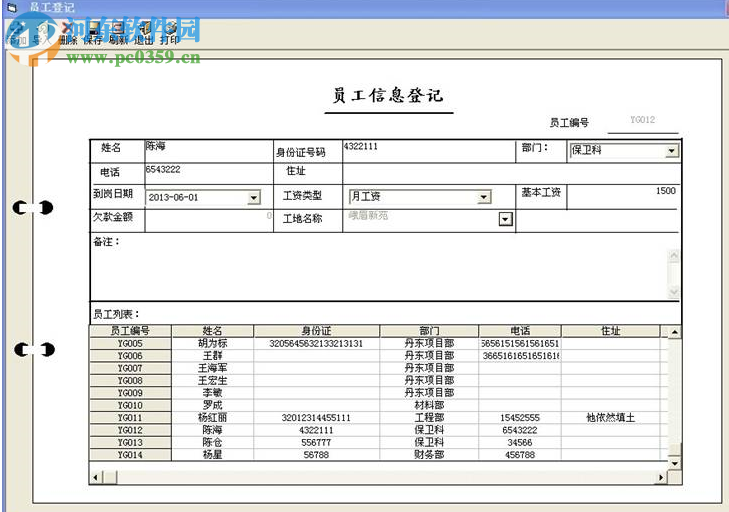
Task: Click the 姓名 name input field
Action: (x=209, y=151)
